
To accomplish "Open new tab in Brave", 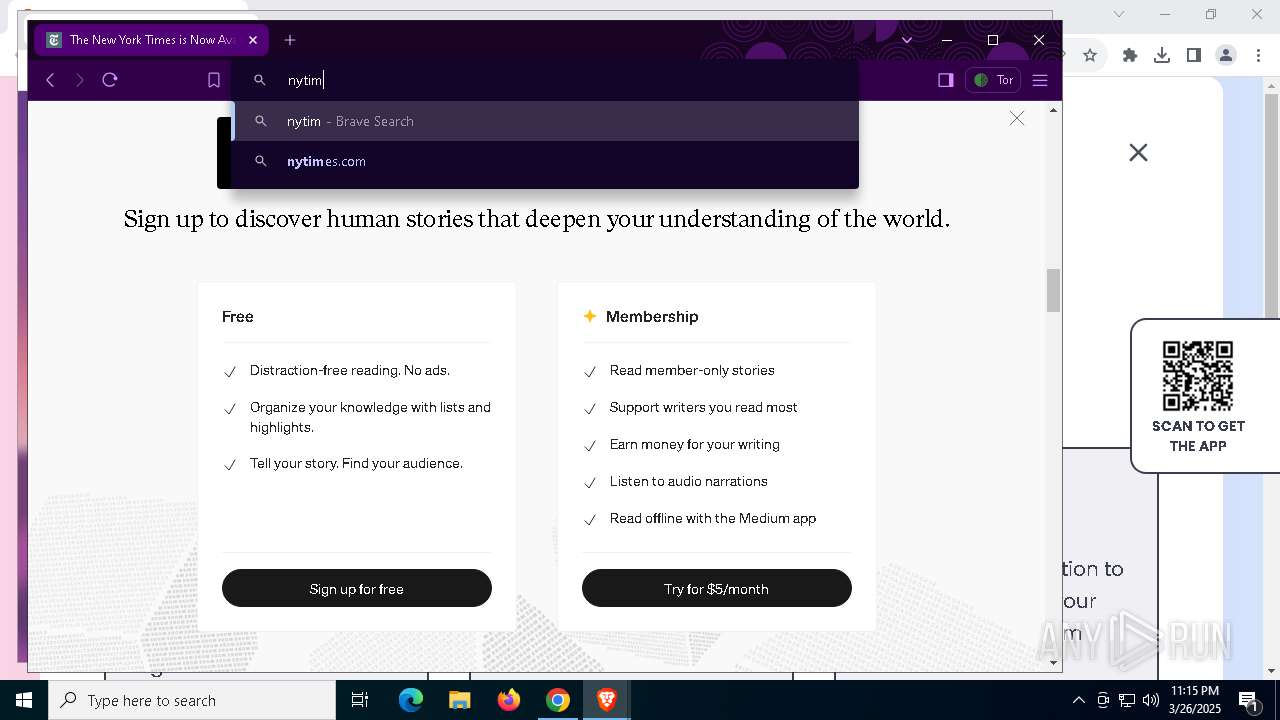I will (290, 40).
